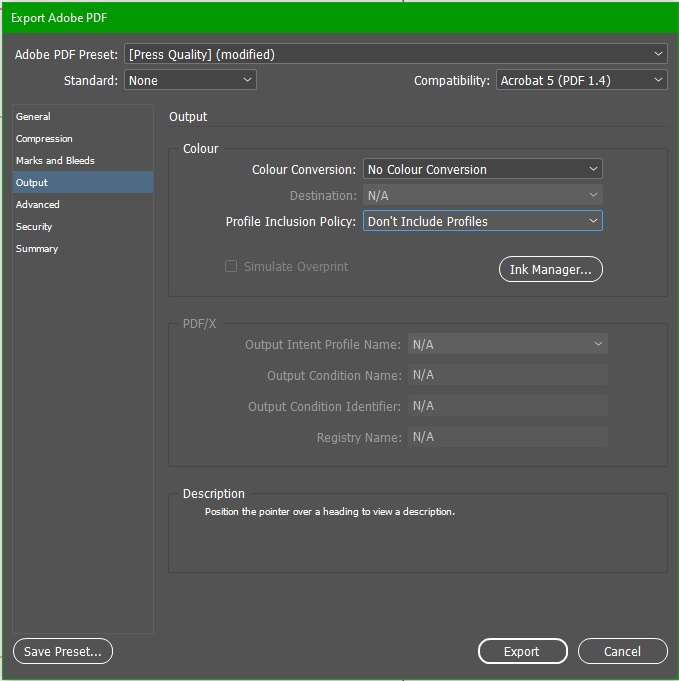Screen dimensions: 679x681
Task: Click Save Preset button
Action: click(63, 651)
